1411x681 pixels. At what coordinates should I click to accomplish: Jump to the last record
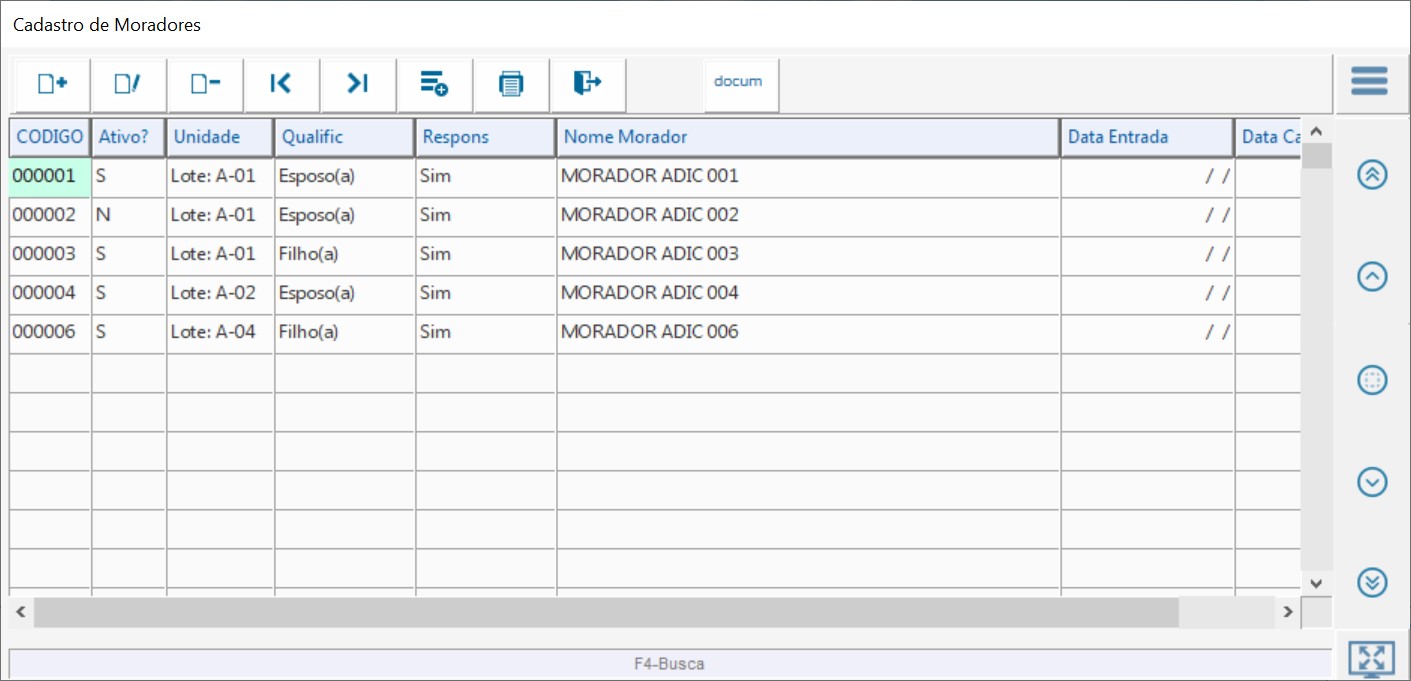point(358,84)
